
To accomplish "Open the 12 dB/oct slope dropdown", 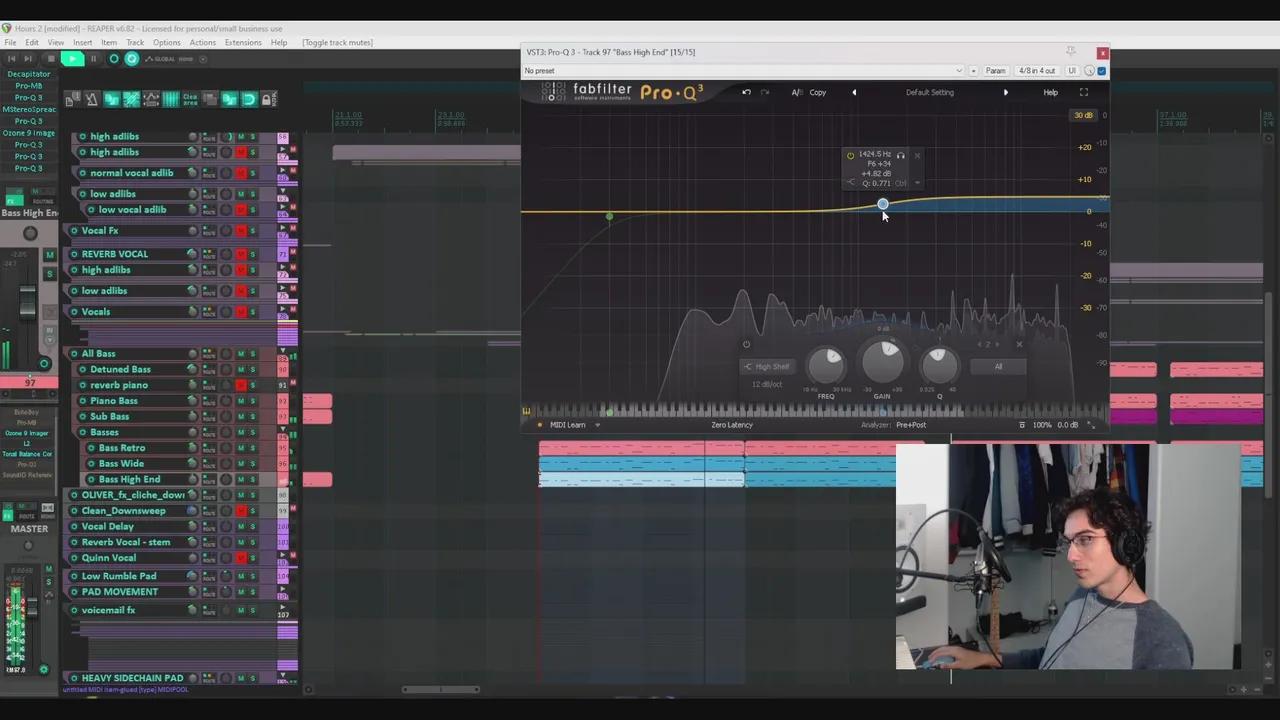I will click(x=767, y=385).
